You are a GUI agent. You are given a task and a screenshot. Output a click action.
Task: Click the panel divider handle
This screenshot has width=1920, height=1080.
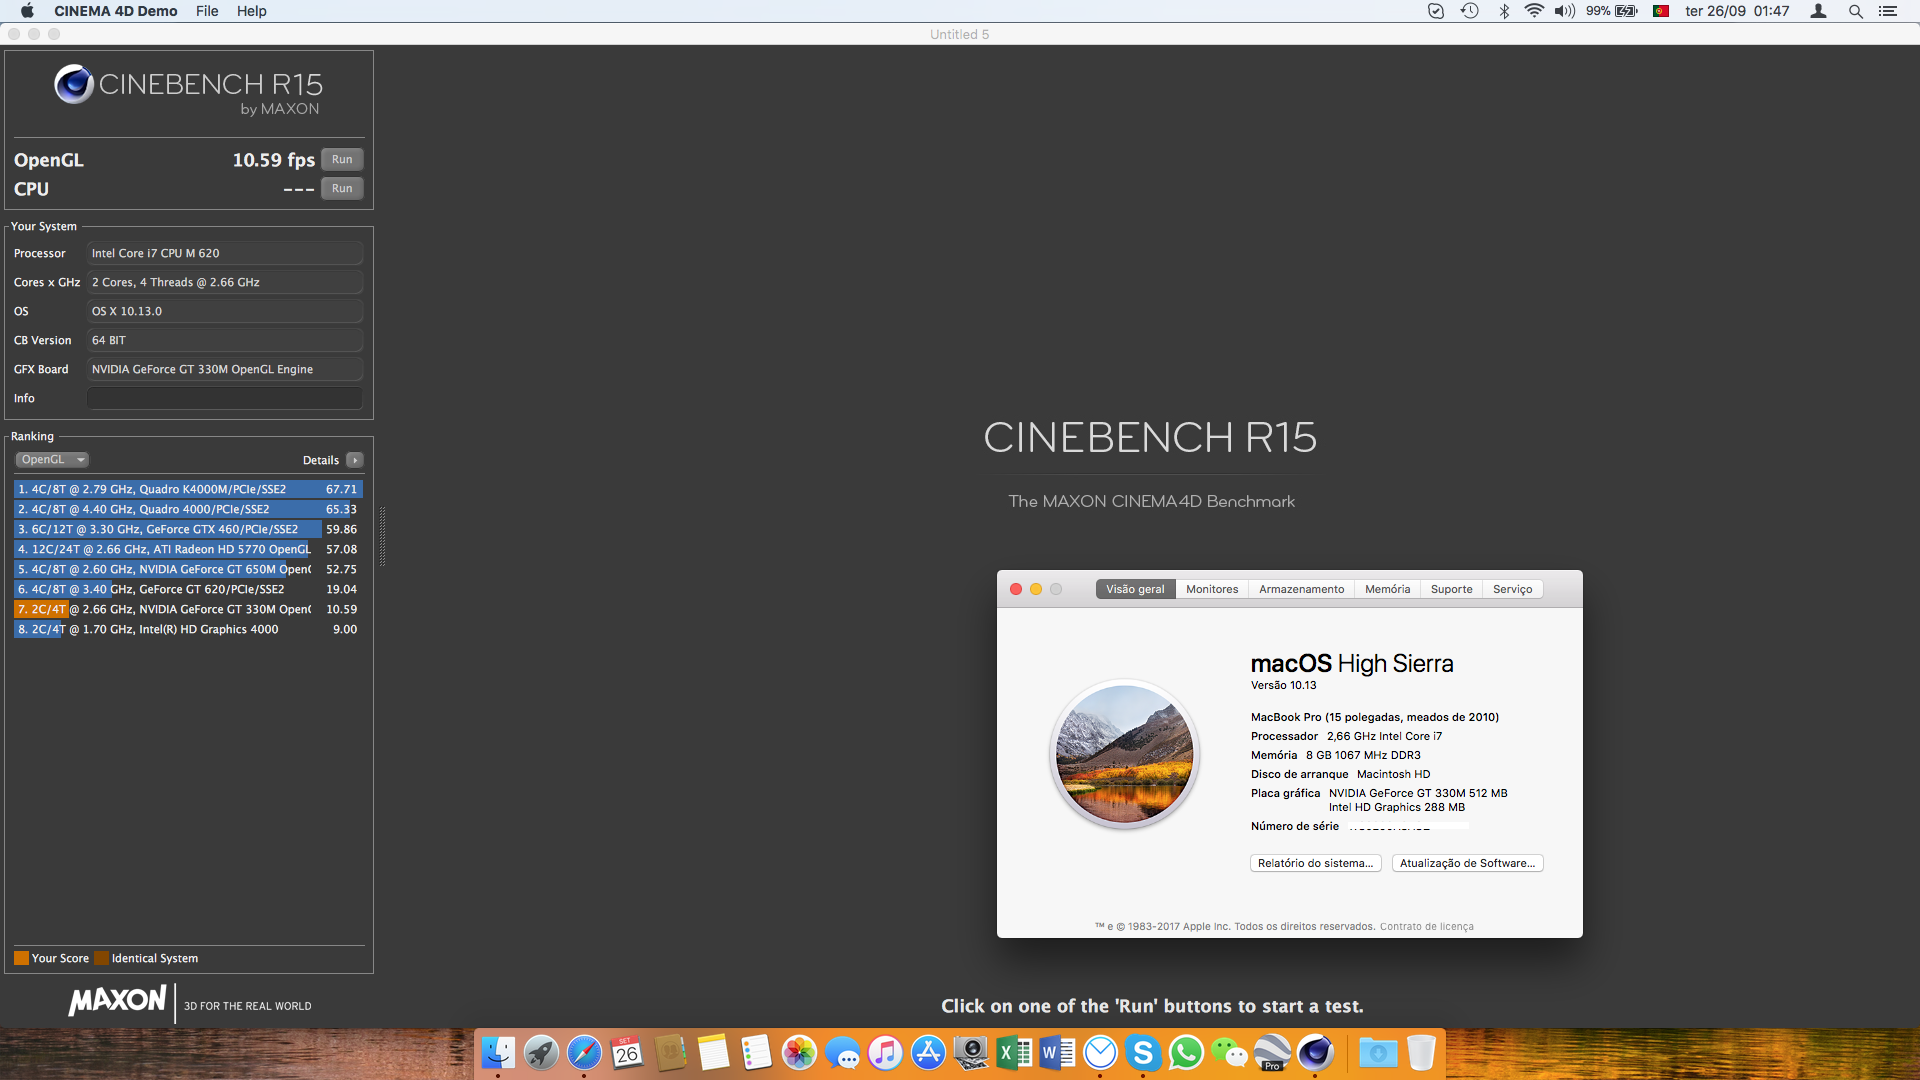point(382,536)
